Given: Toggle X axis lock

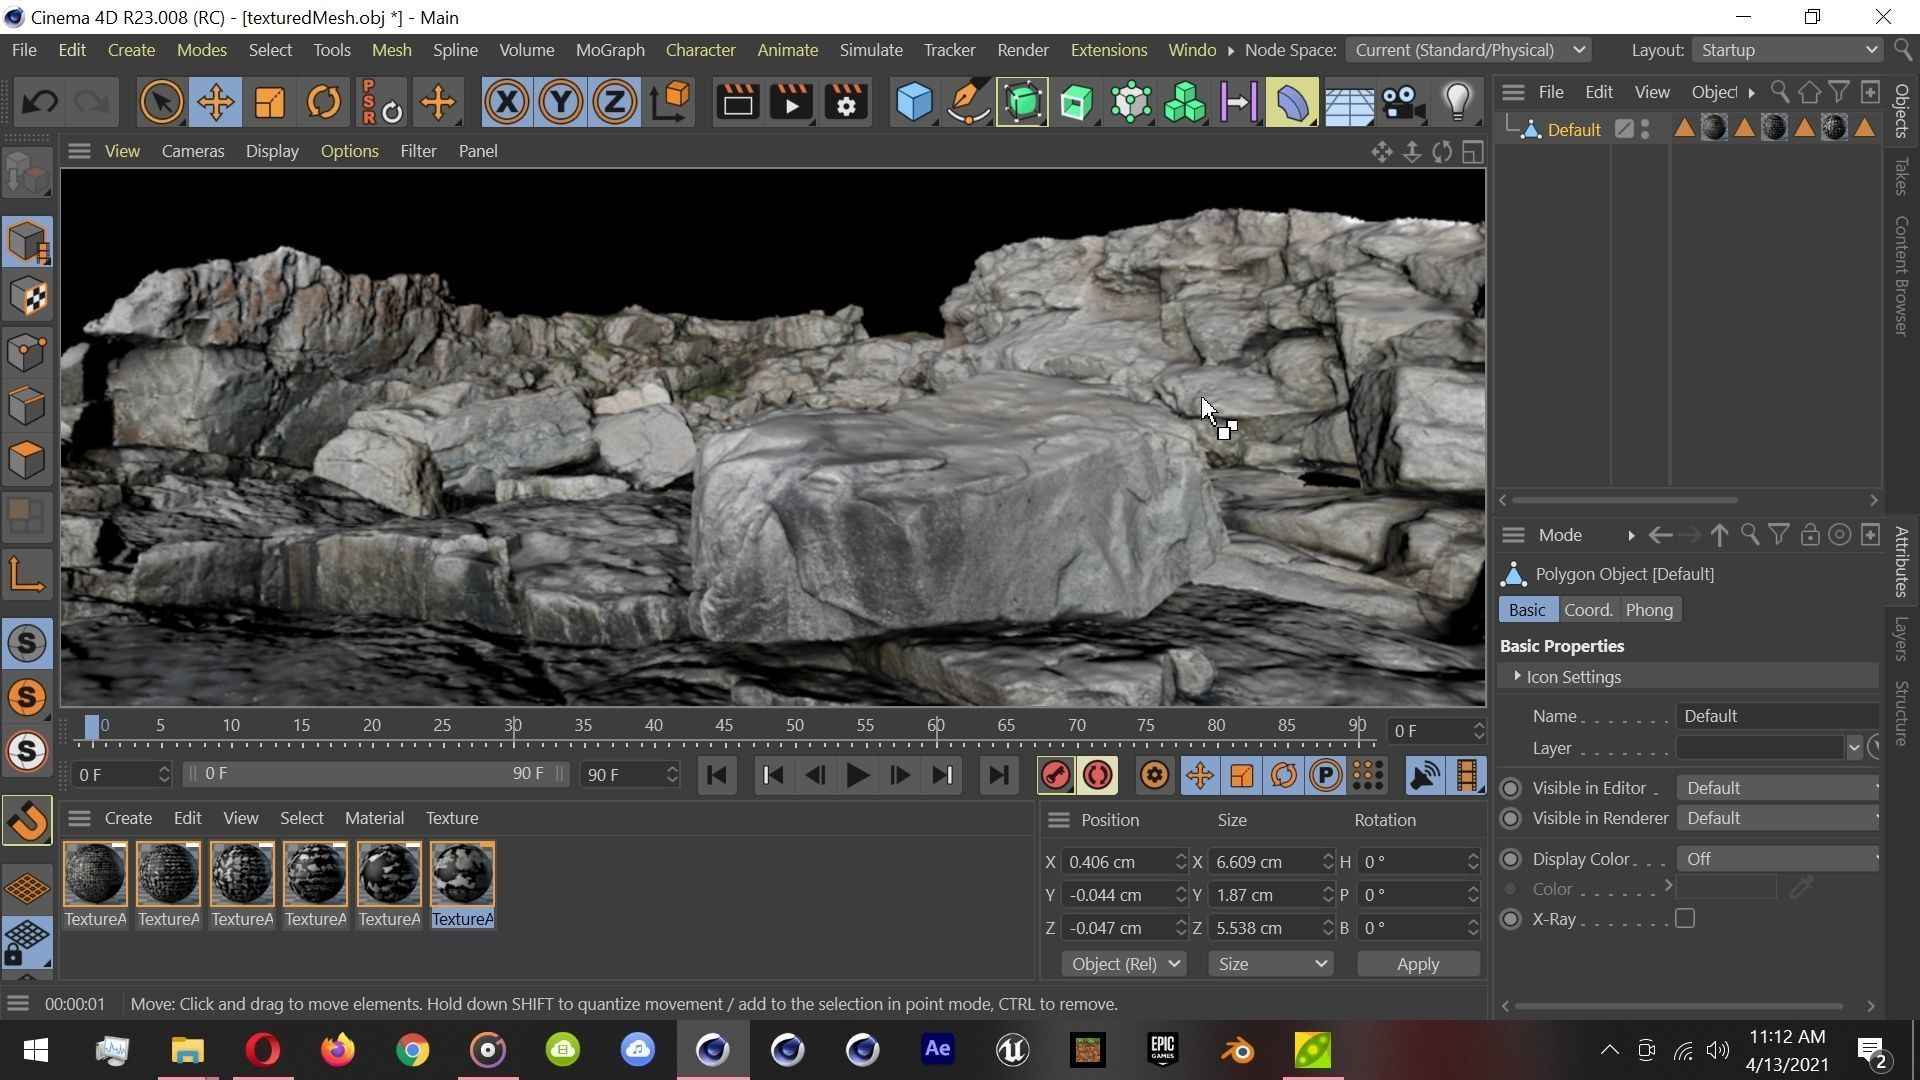Looking at the screenshot, I should (507, 102).
